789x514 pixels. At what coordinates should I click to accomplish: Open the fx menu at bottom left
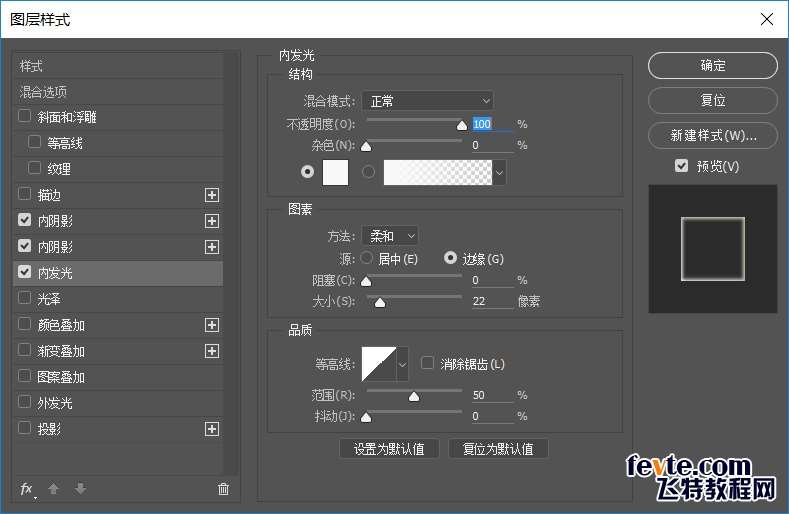27,489
